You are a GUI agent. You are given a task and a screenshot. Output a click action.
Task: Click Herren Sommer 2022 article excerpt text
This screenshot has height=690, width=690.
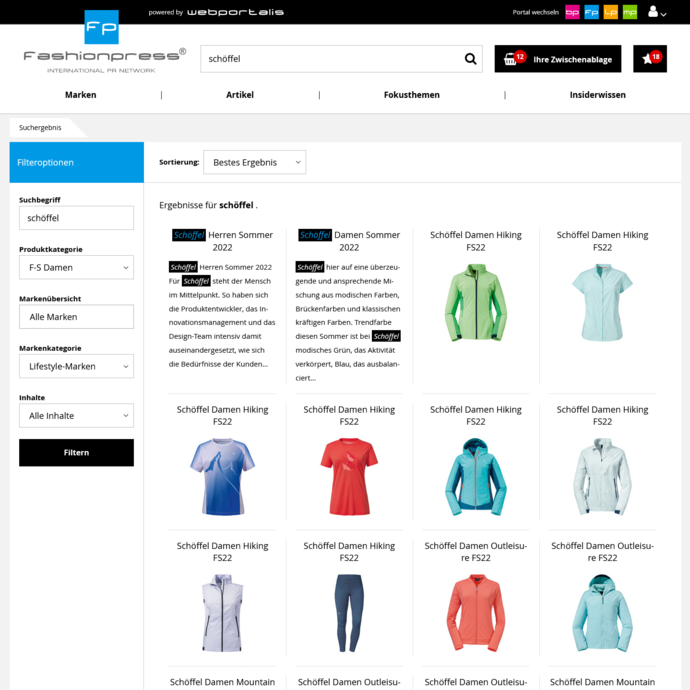click(x=222, y=316)
